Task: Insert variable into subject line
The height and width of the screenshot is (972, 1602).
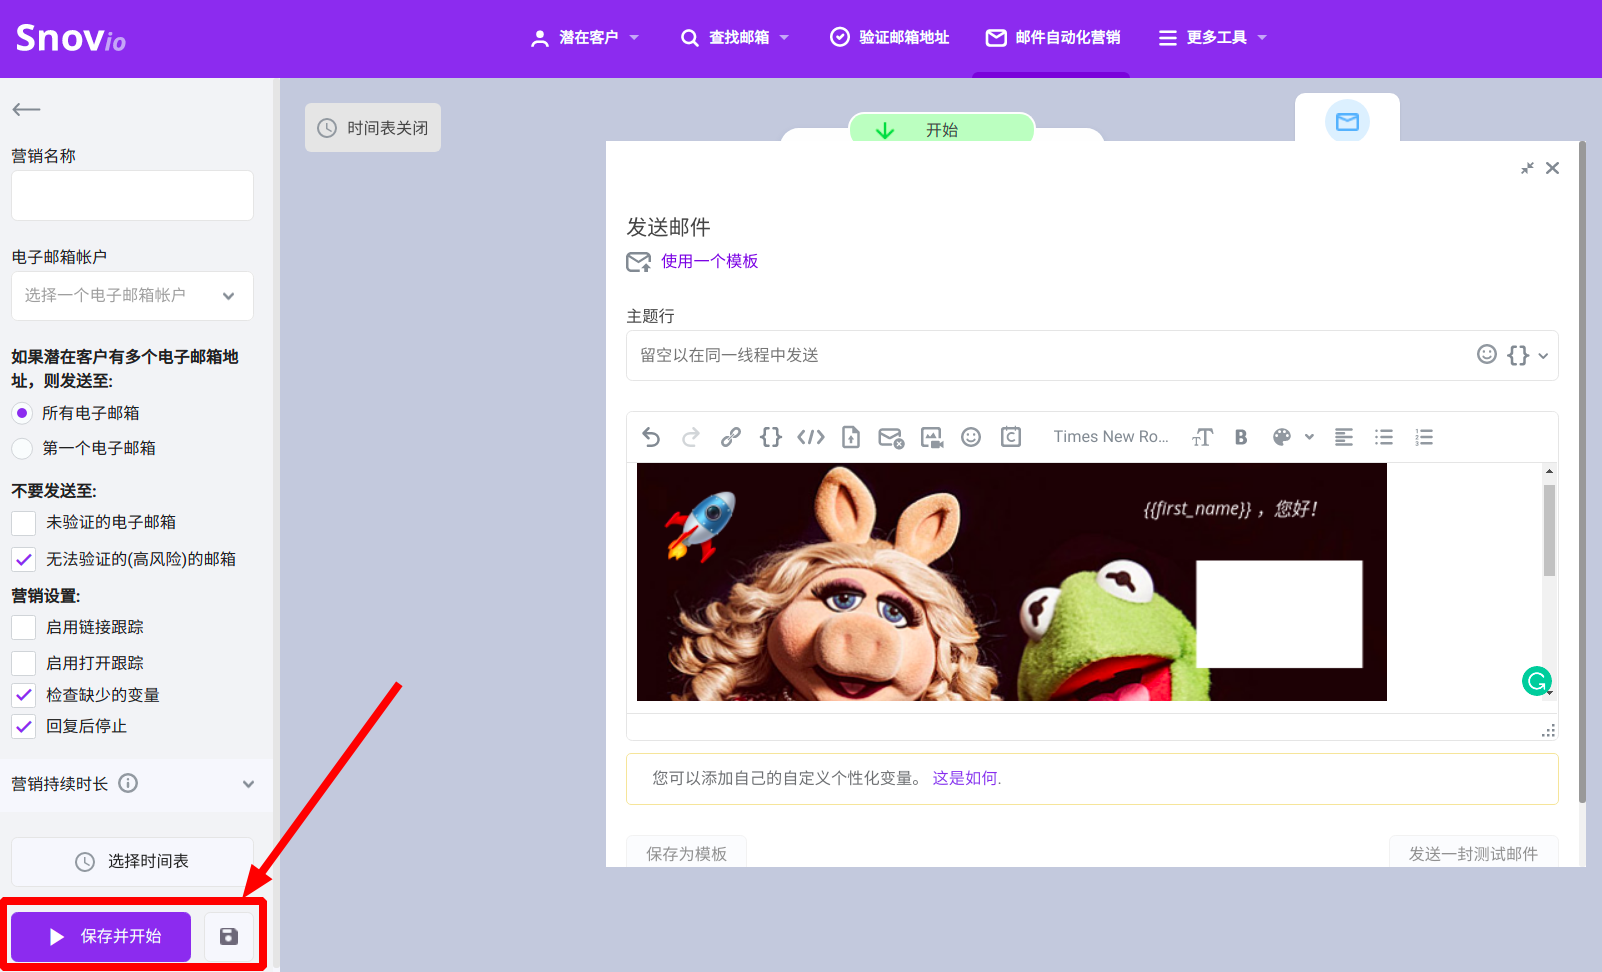Action: click(x=1518, y=355)
